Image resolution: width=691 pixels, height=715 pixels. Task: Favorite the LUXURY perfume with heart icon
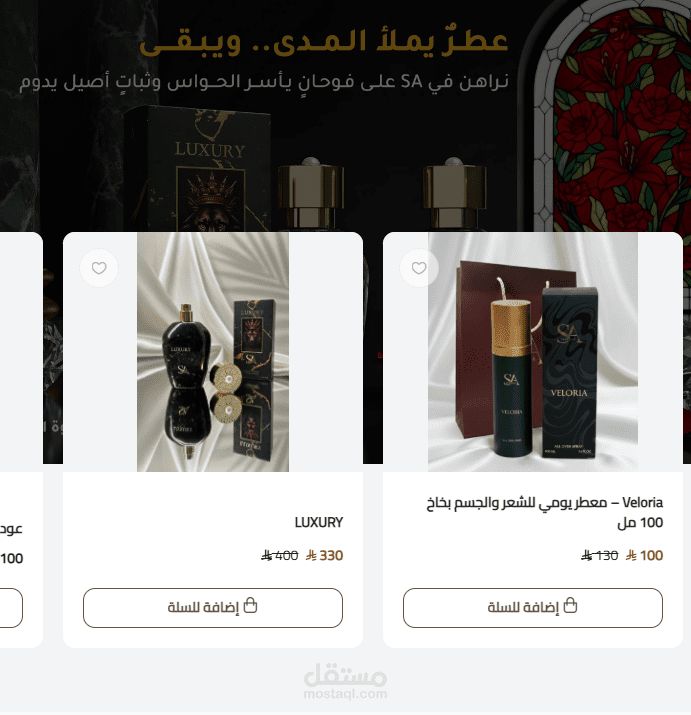[x=99, y=268]
